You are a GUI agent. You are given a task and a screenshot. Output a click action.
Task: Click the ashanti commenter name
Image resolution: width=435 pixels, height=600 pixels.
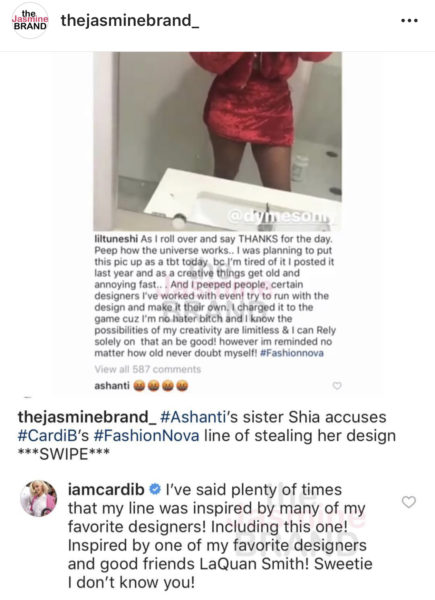point(112,385)
